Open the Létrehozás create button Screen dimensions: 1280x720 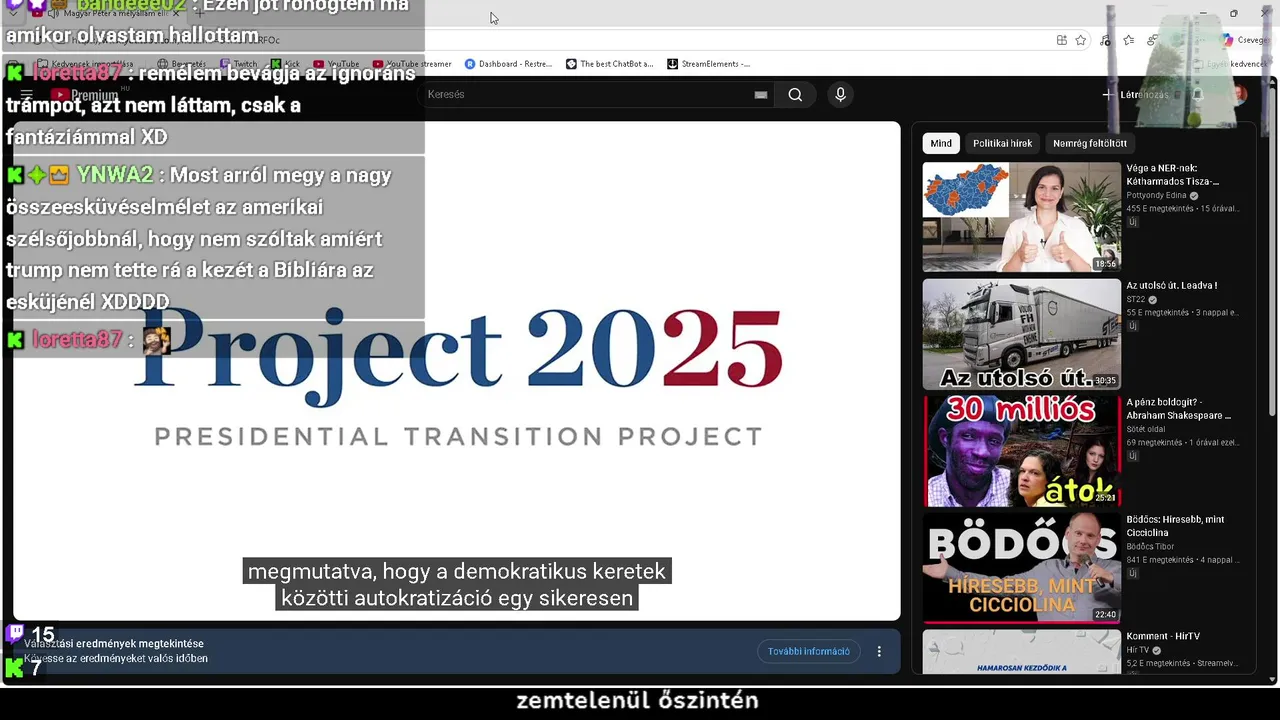[x=1135, y=95]
